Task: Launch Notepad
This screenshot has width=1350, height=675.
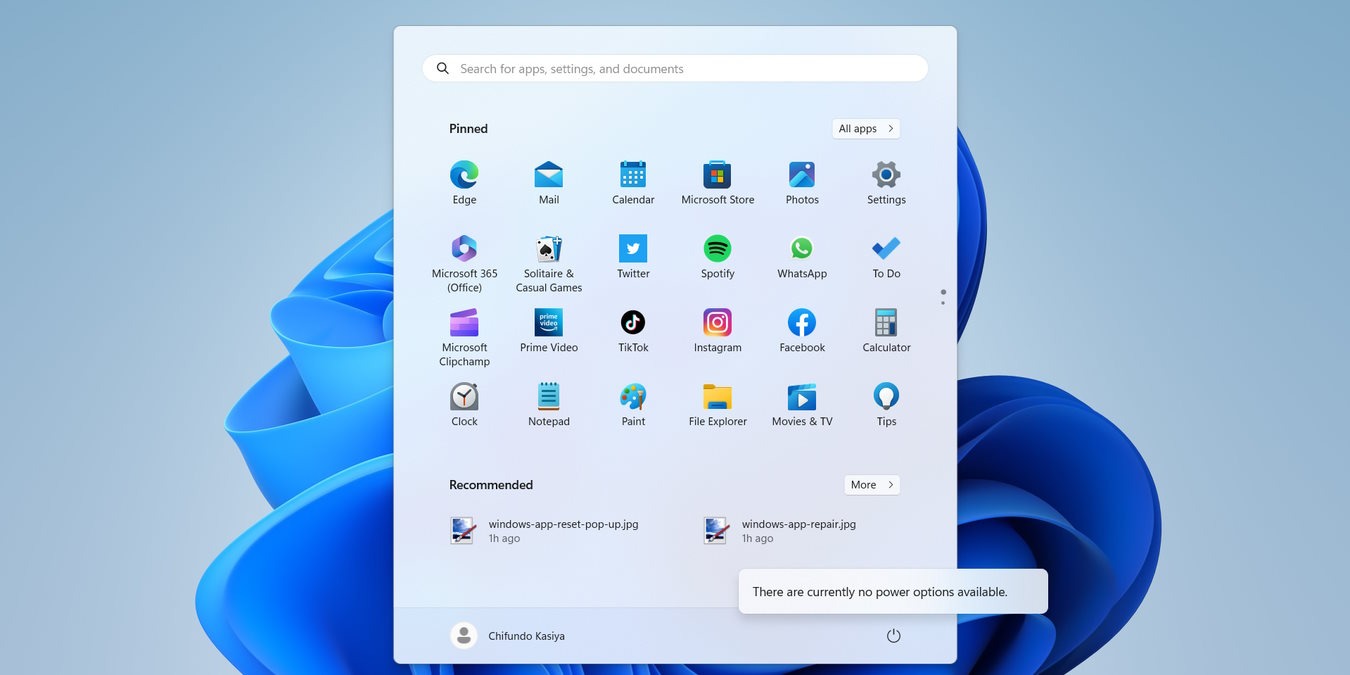Action: point(548,397)
